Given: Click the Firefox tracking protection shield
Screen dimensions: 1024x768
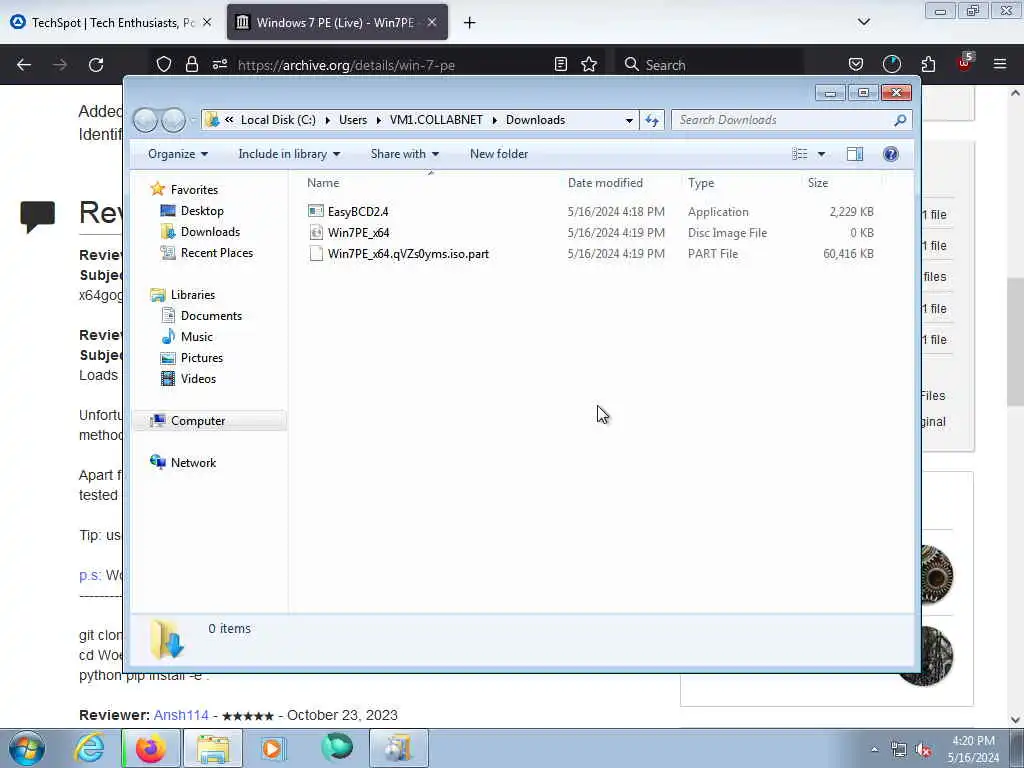Looking at the screenshot, I should point(164,65).
